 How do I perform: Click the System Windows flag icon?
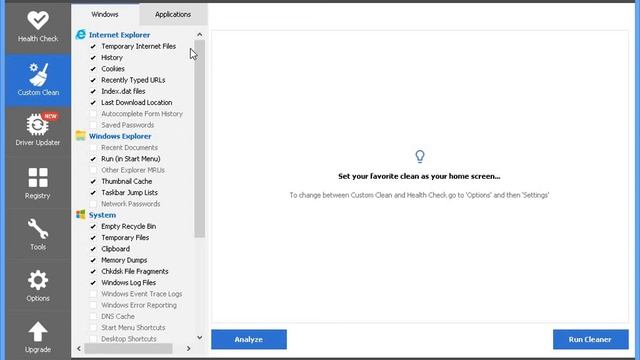80,215
